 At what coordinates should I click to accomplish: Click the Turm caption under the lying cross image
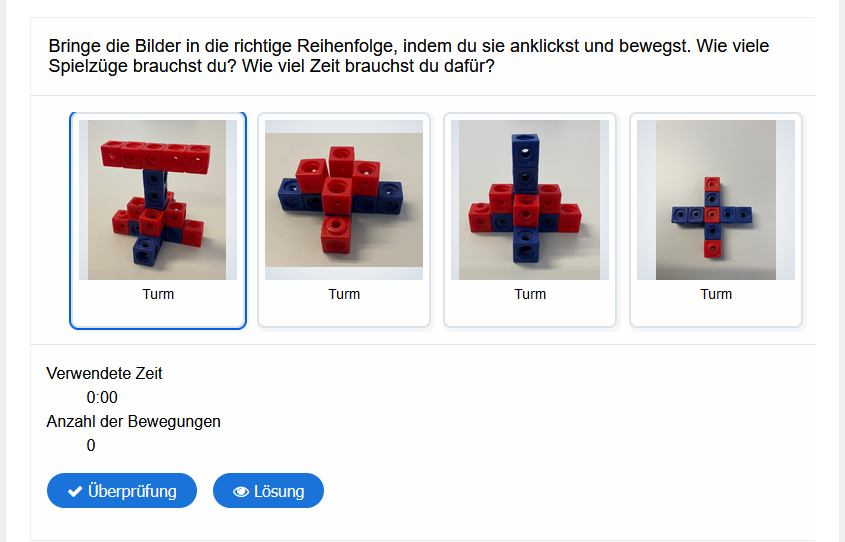coord(344,294)
